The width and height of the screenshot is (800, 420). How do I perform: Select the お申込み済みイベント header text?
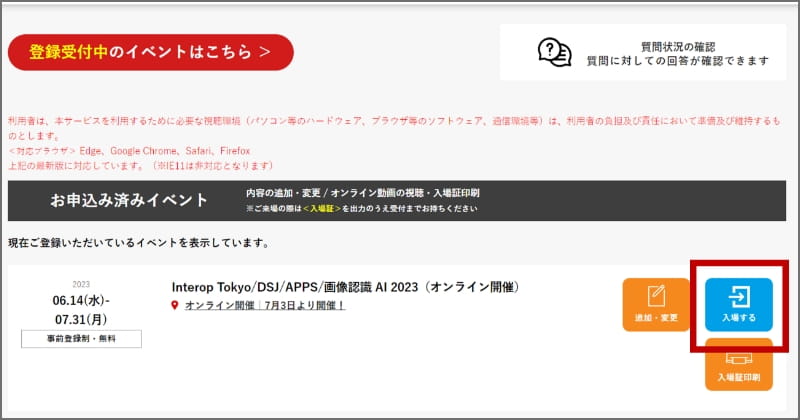(x=129, y=200)
